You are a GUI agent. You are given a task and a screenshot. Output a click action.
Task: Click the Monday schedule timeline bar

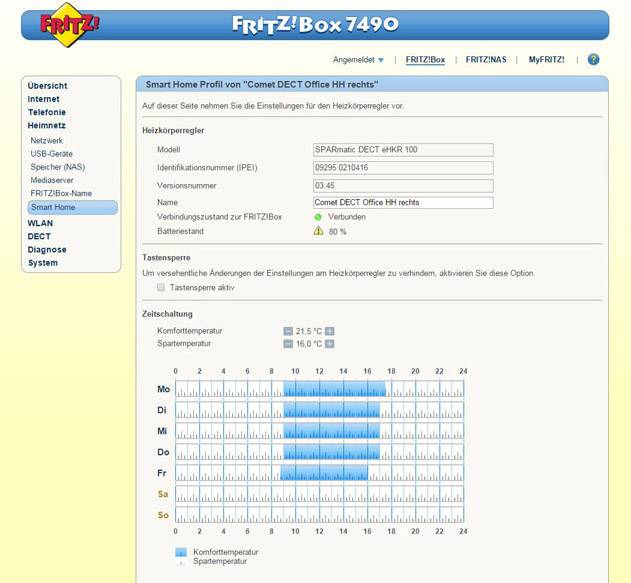tap(319, 389)
